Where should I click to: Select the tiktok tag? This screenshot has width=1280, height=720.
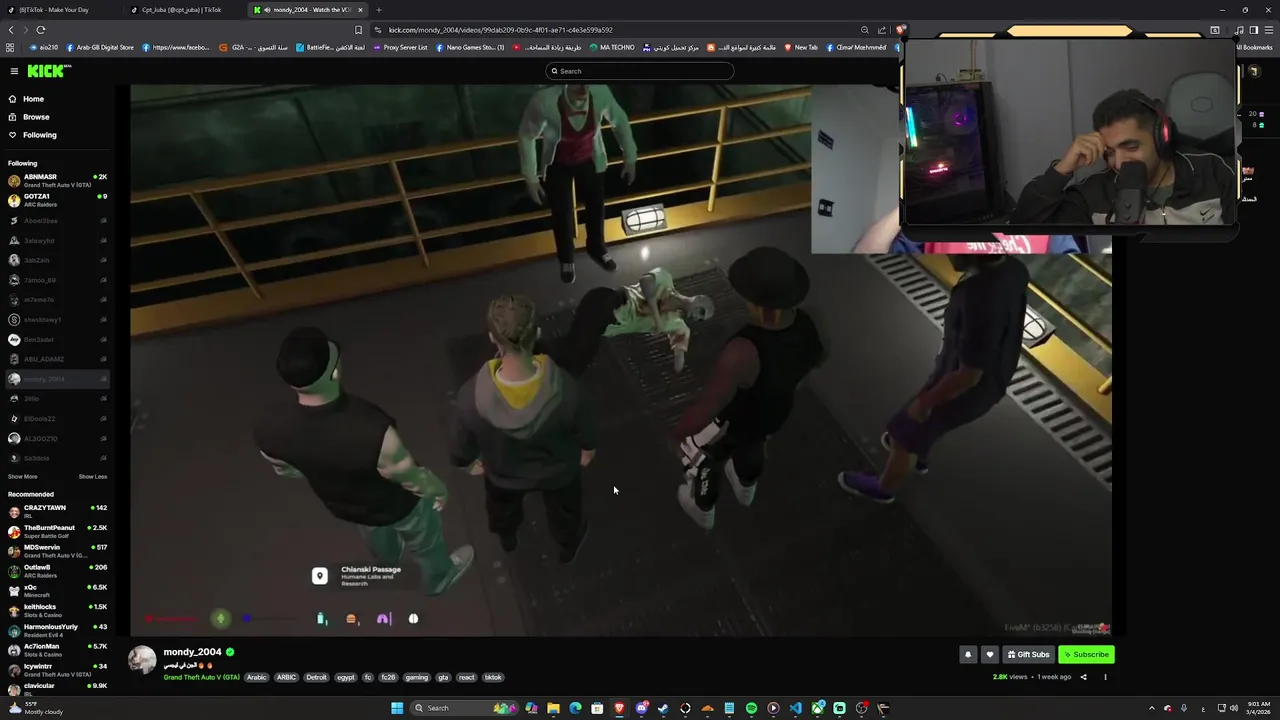point(493,677)
